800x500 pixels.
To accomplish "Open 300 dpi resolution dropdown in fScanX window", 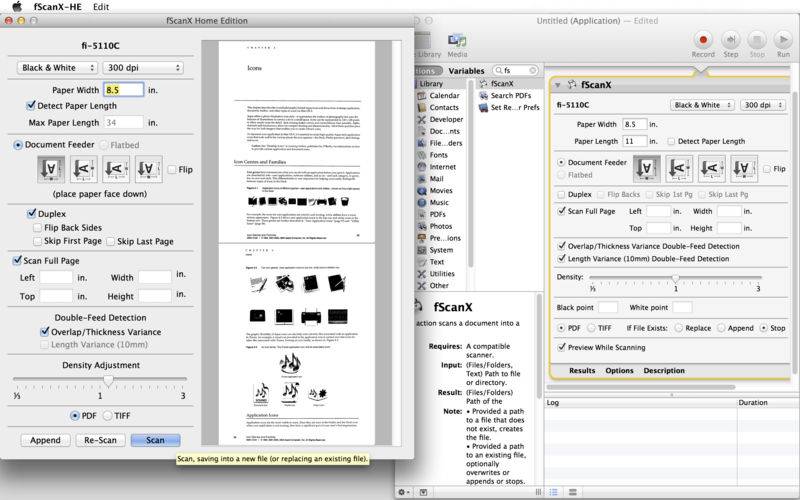I will pos(143,68).
